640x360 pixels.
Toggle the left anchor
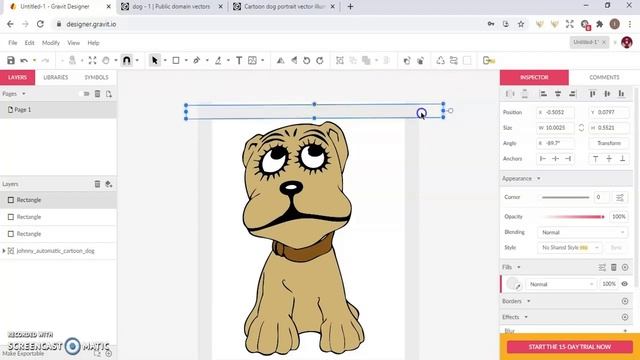click(x=543, y=159)
